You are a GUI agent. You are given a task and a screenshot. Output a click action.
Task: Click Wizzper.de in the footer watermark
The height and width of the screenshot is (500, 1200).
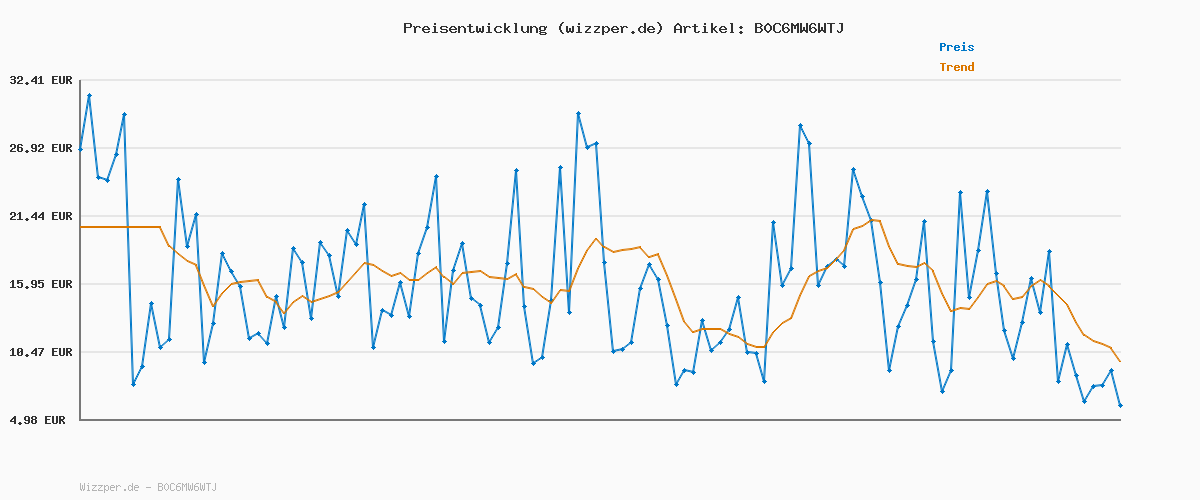click(111, 487)
